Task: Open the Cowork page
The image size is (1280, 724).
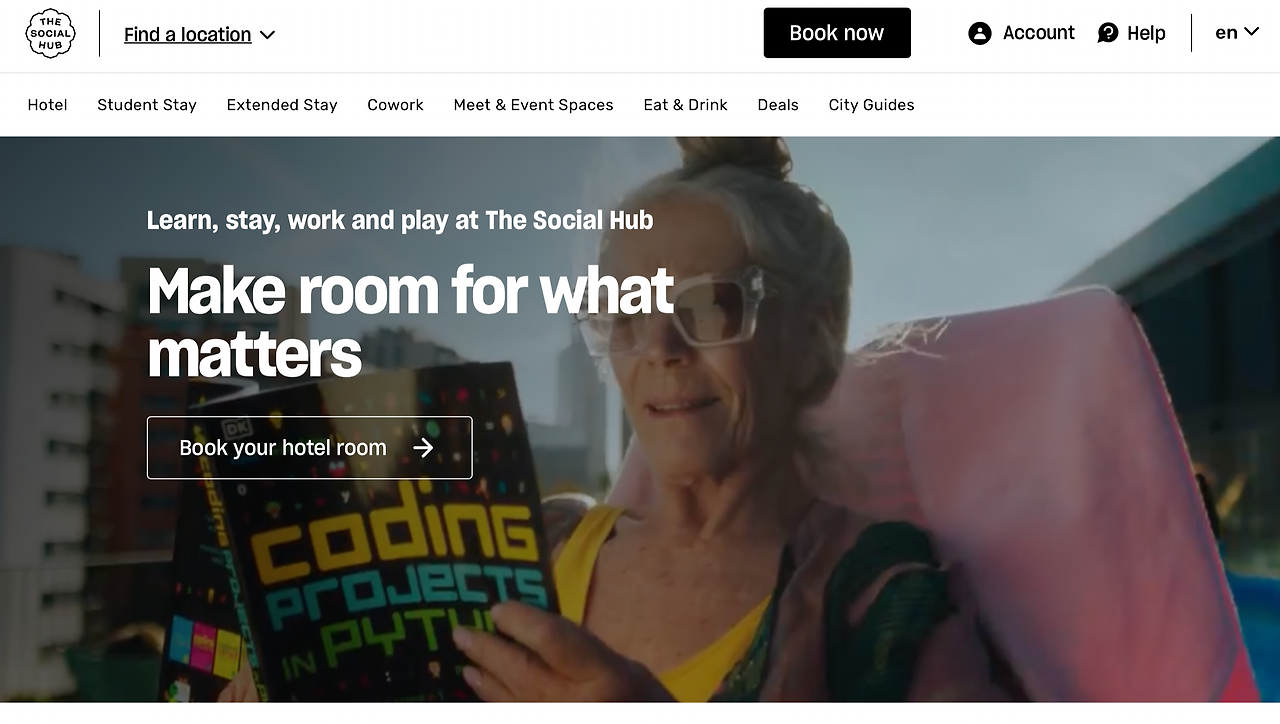Action: [395, 105]
